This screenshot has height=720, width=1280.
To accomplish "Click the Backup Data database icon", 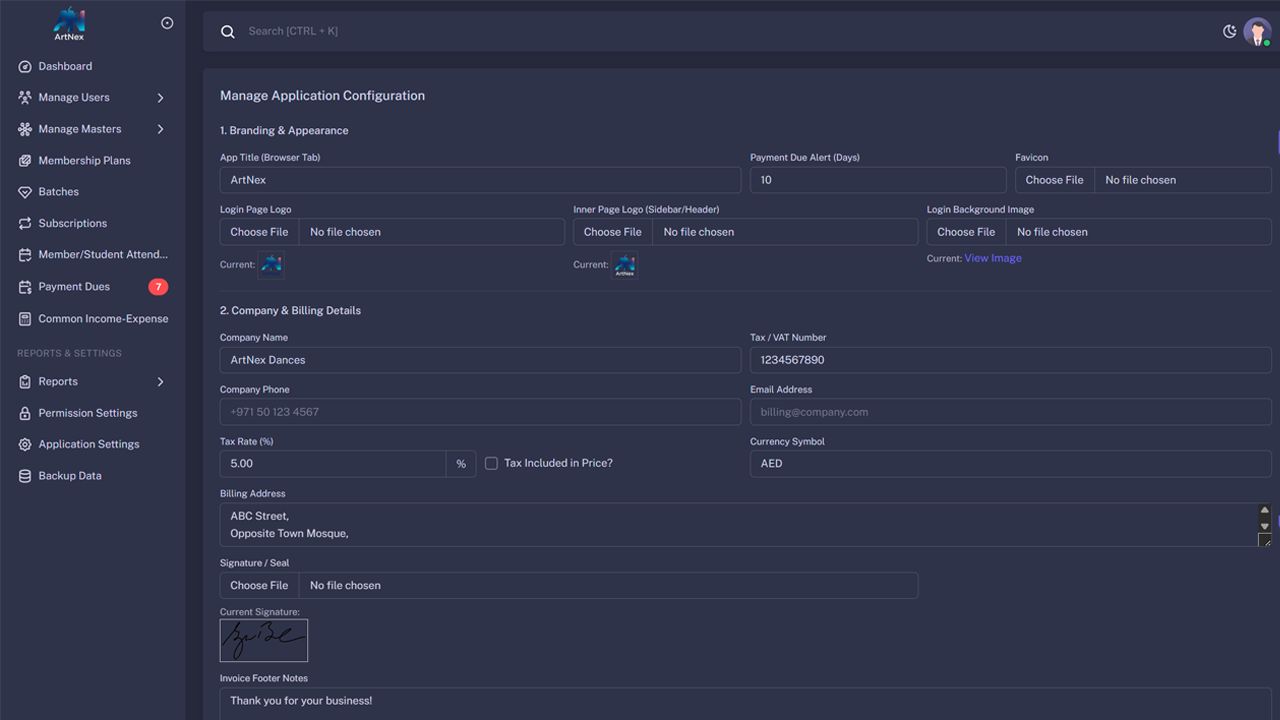I will tap(25, 476).
